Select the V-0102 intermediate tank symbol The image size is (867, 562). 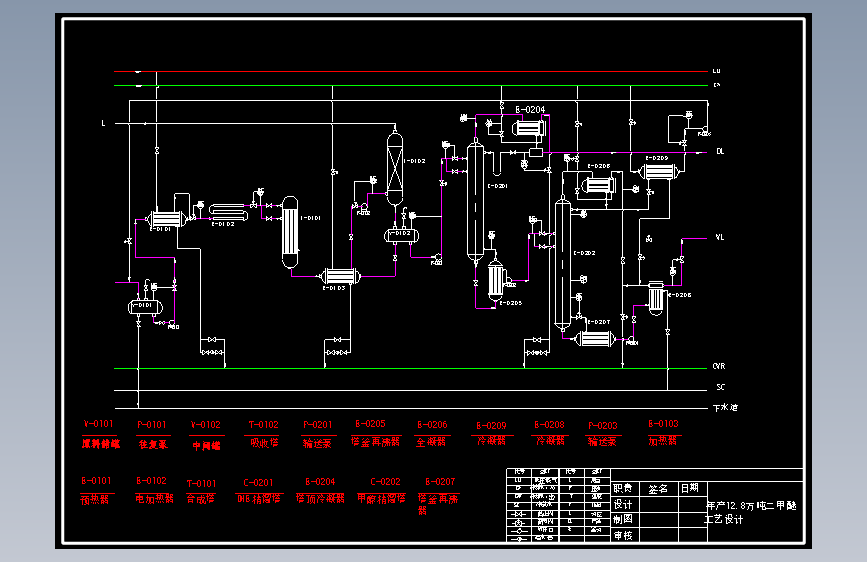401,236
